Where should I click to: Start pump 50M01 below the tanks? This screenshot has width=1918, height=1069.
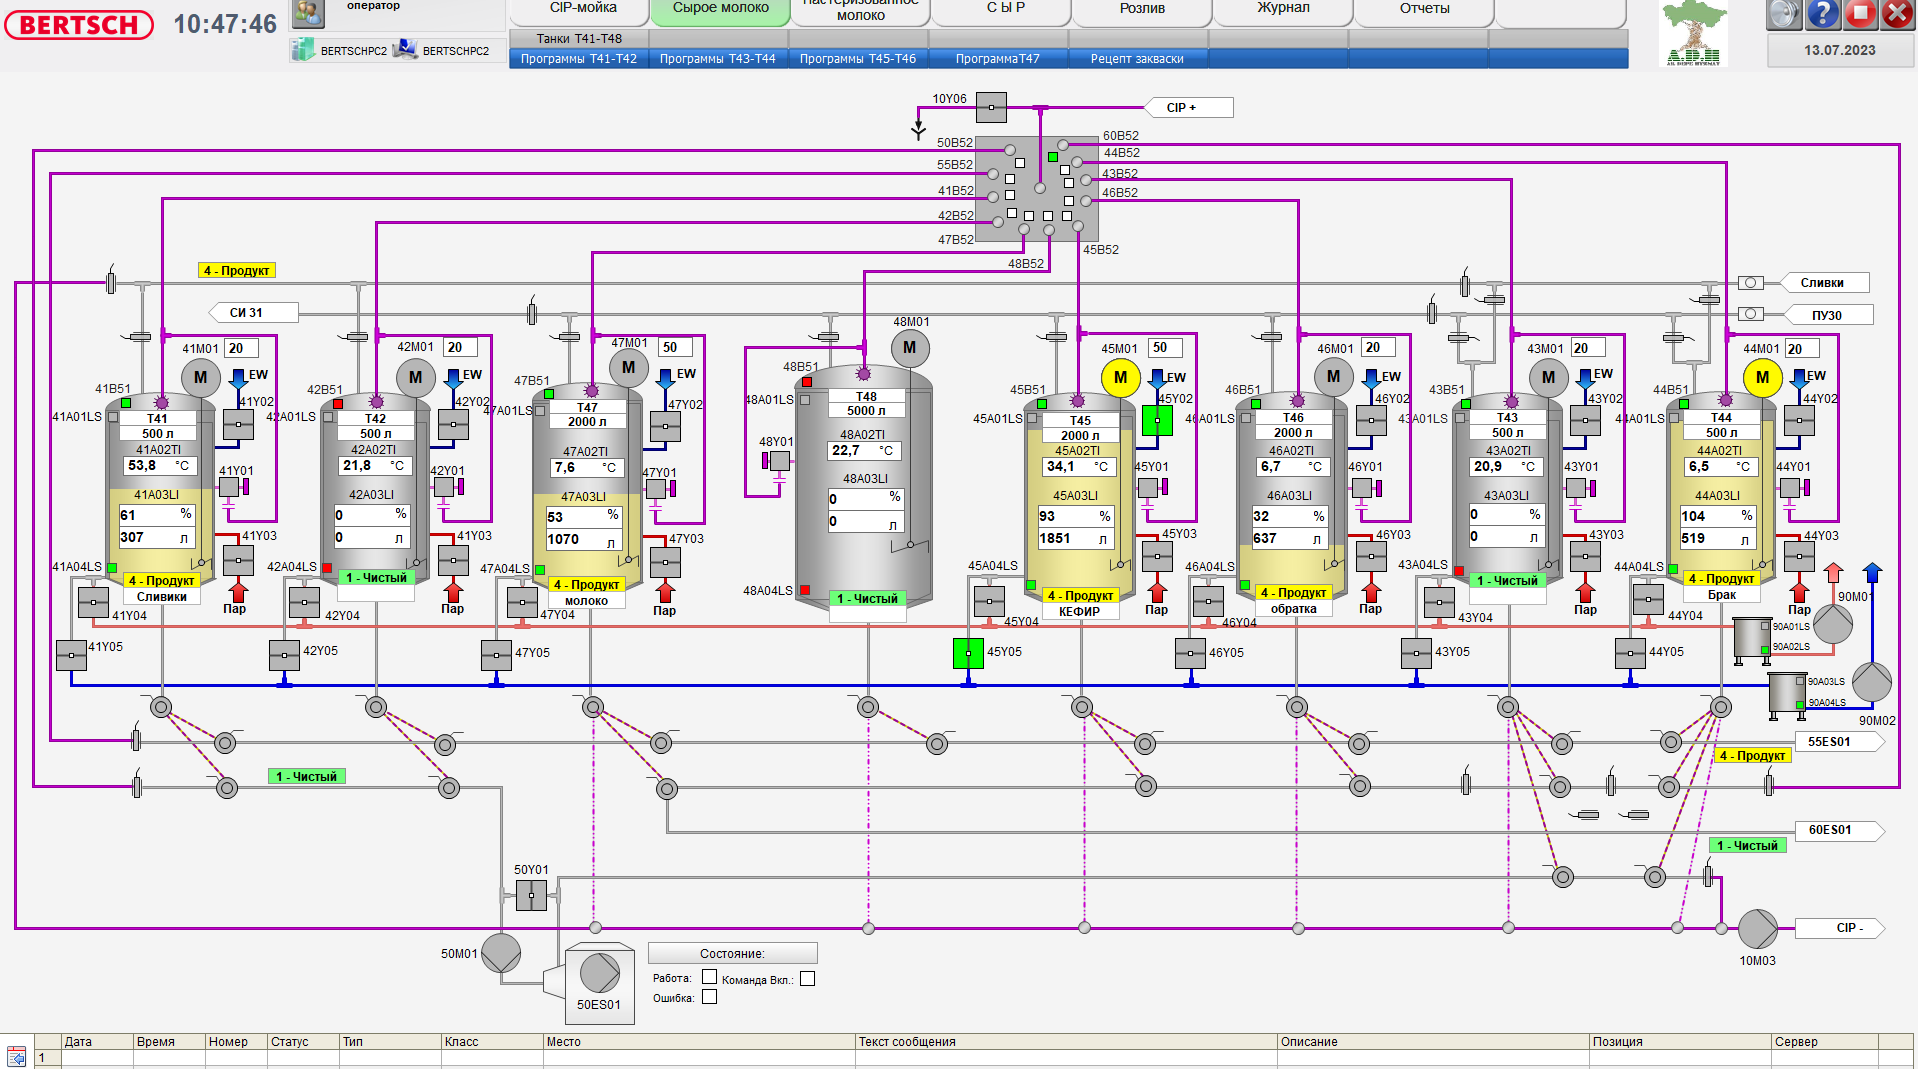(503, 954)
